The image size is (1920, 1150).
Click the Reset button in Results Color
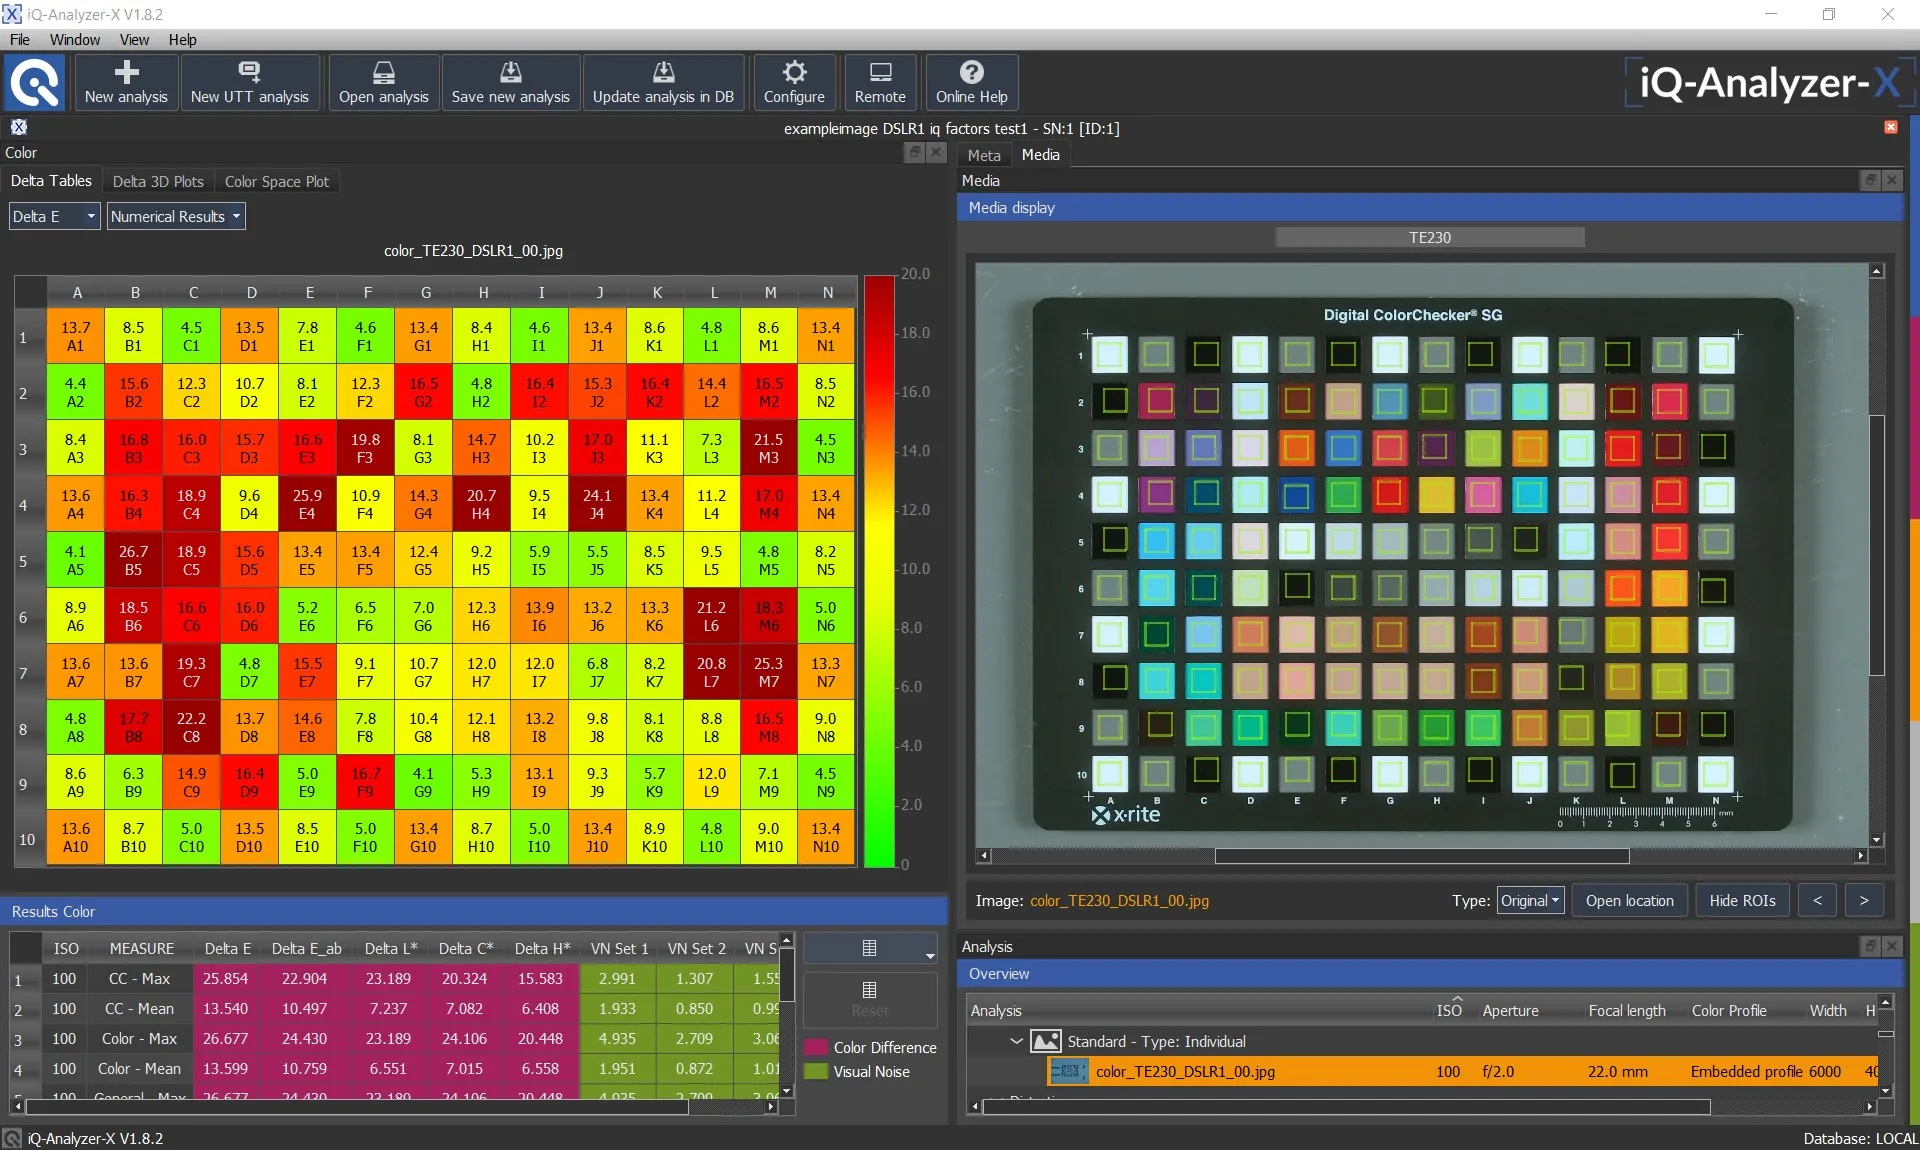870,999
